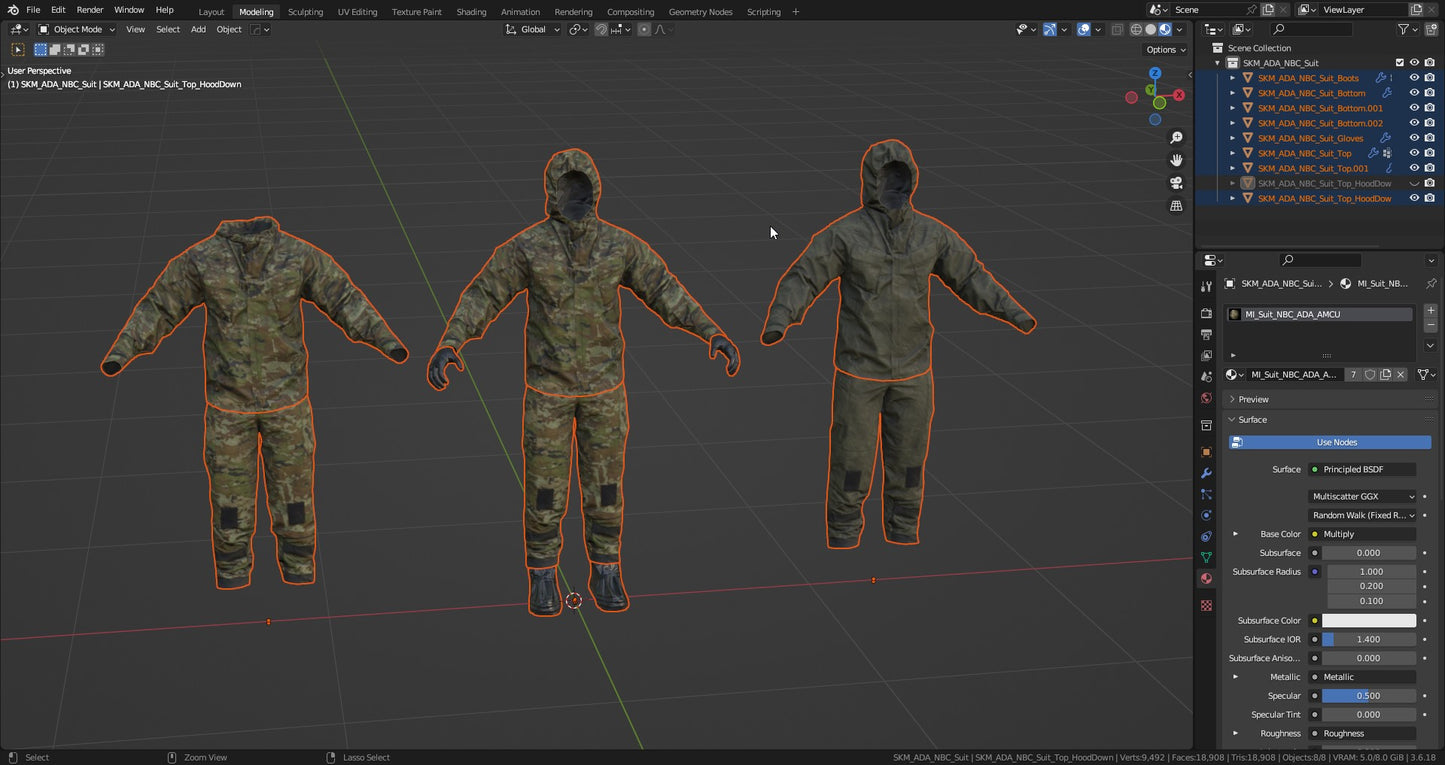1445x765 pixels.
Task: Open the Render menu
Action: pos(90,10)
